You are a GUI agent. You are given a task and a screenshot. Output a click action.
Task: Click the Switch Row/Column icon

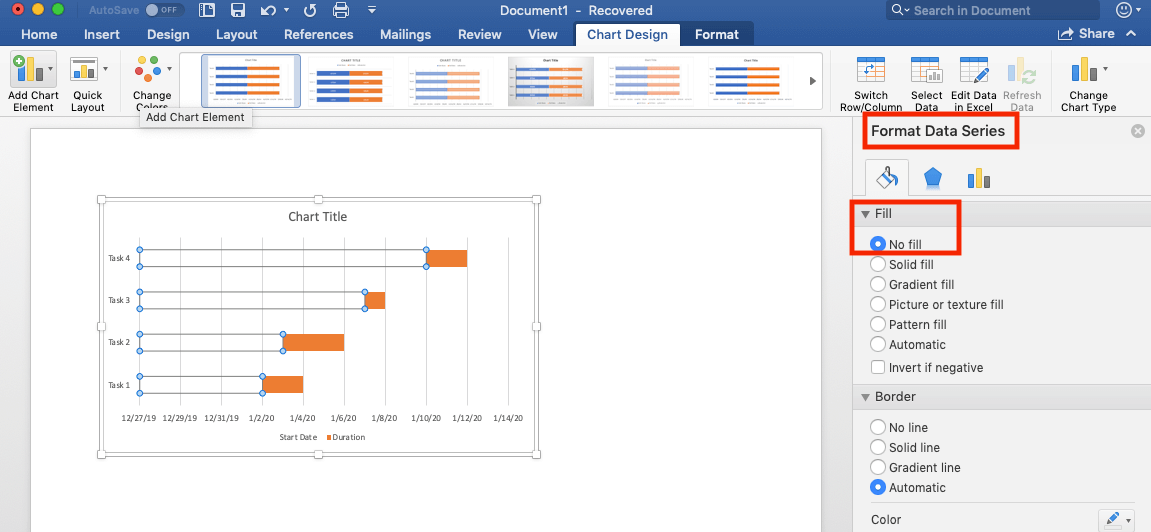[x=870, y=72]
